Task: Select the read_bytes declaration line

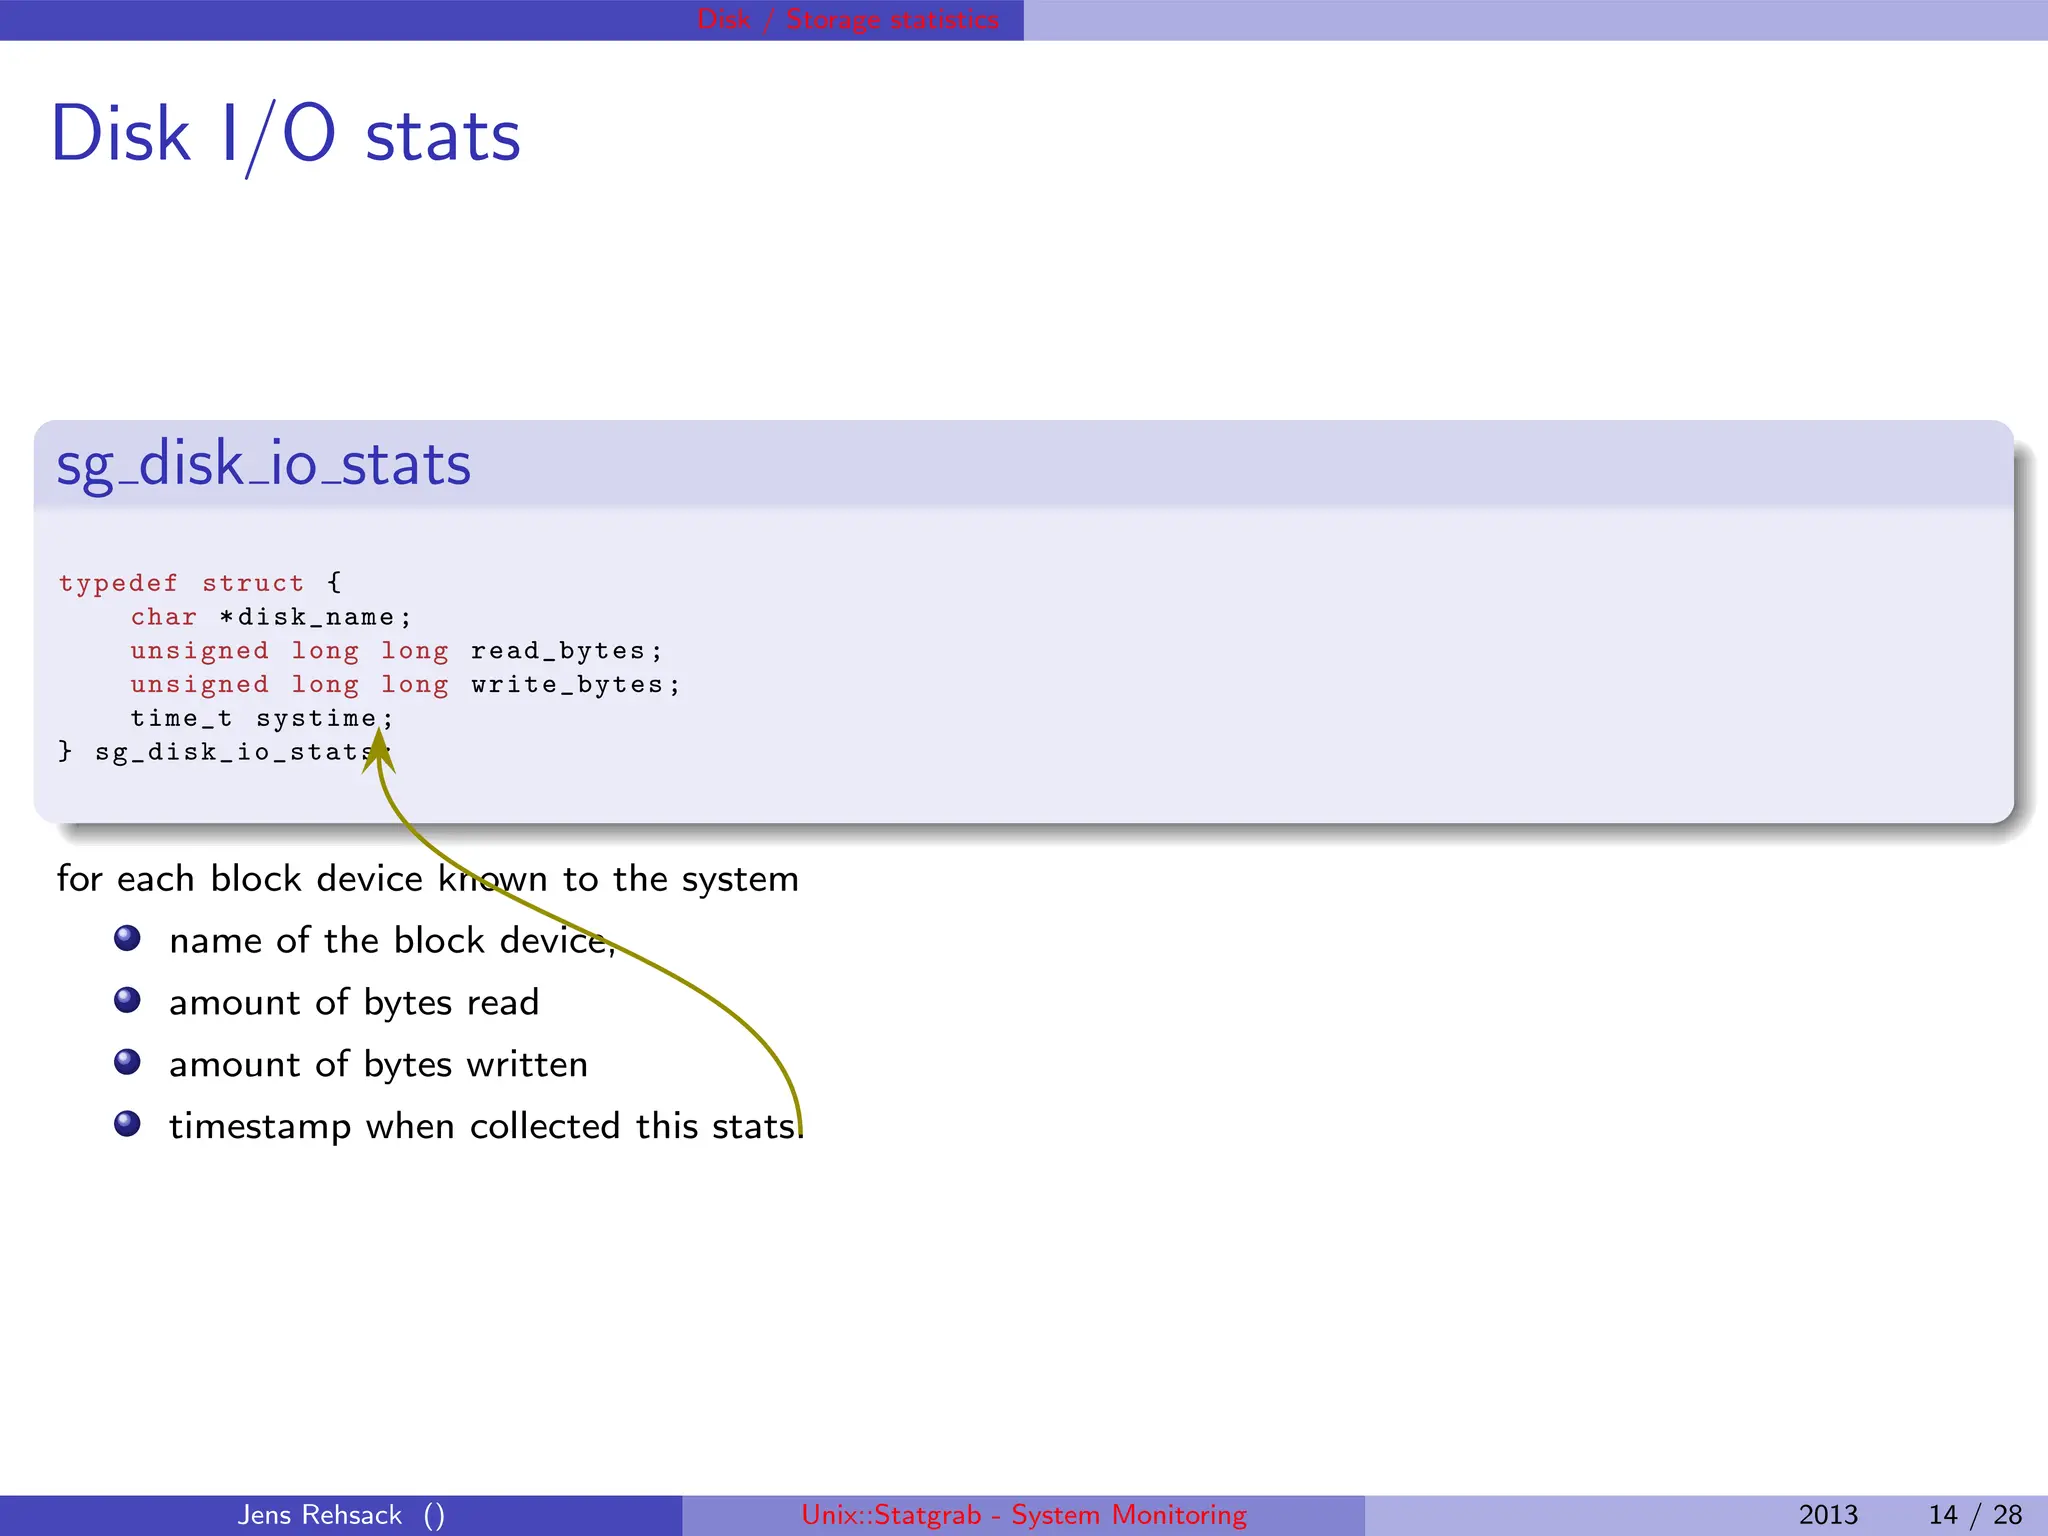Action: (396, 651)
